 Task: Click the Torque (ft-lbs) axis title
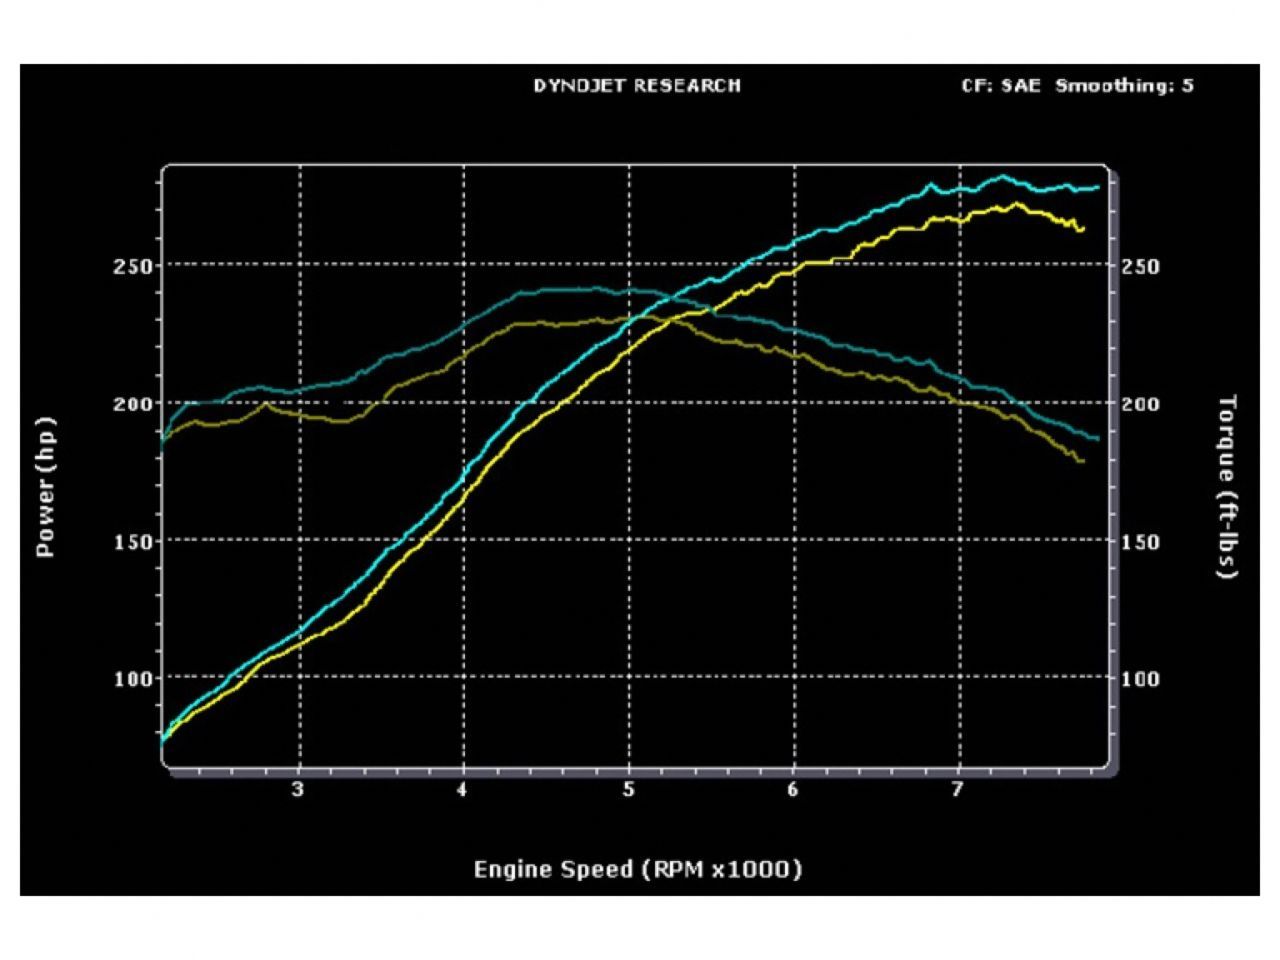click(1228, 487)
